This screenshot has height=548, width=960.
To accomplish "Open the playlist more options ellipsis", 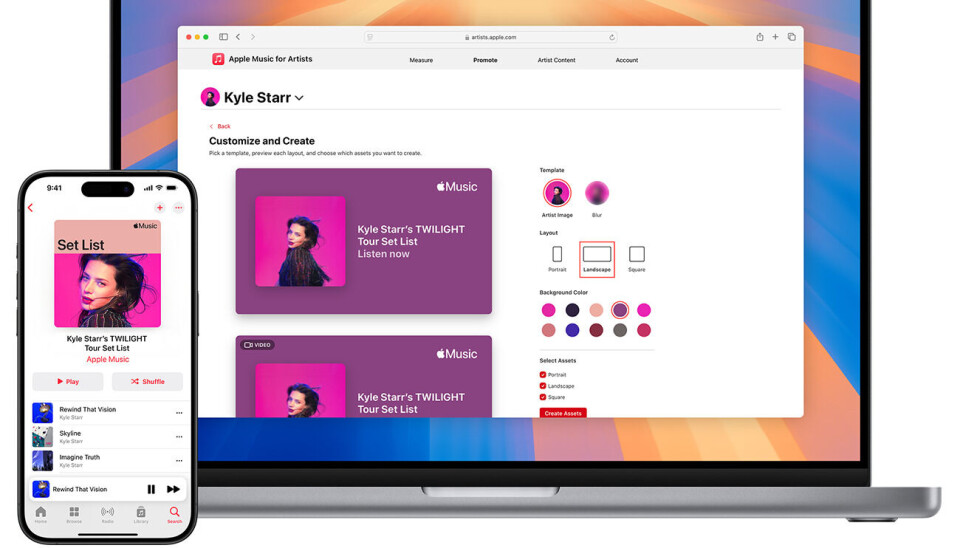I will click(x=178, y=208).
